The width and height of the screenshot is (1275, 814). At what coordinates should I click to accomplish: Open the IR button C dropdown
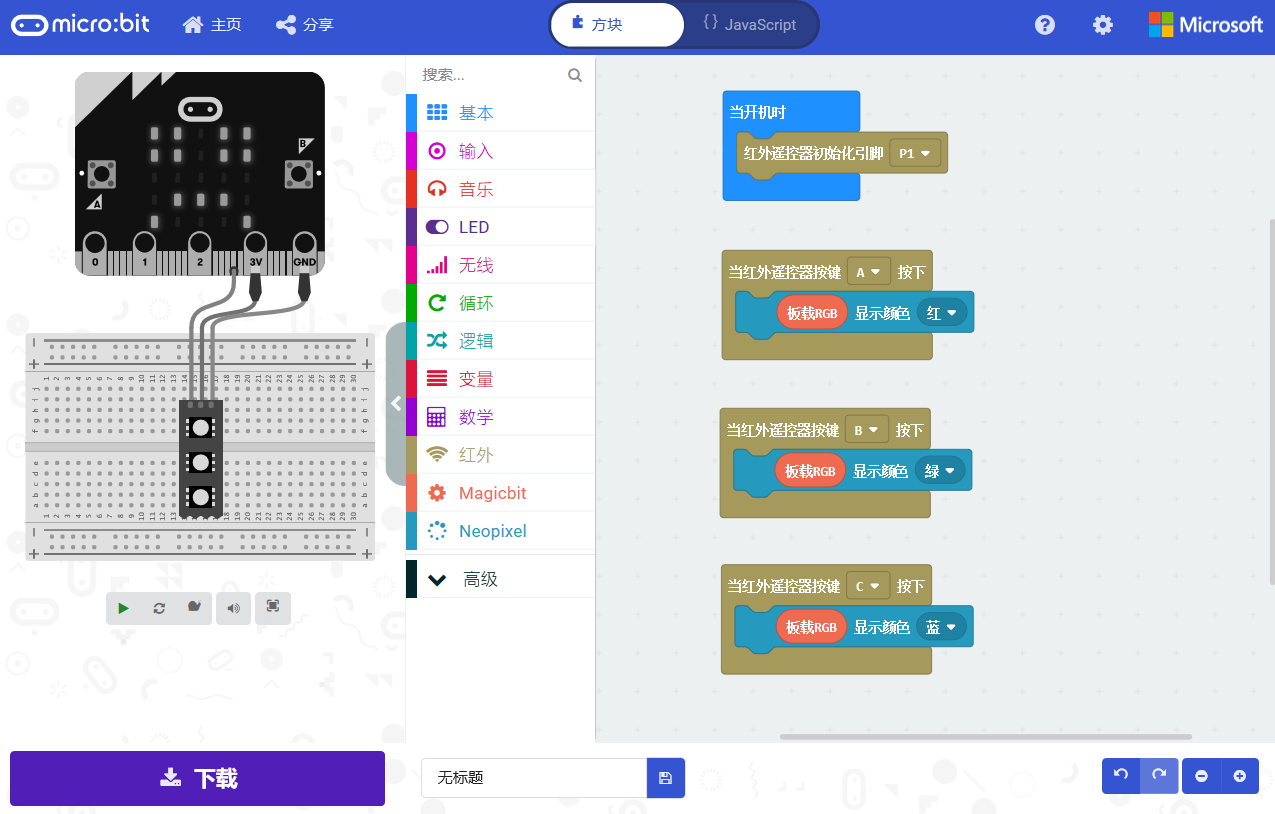867,586
